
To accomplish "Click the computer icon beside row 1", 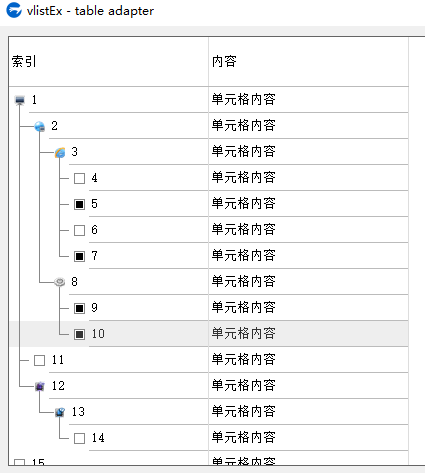I will coord(20,100).
